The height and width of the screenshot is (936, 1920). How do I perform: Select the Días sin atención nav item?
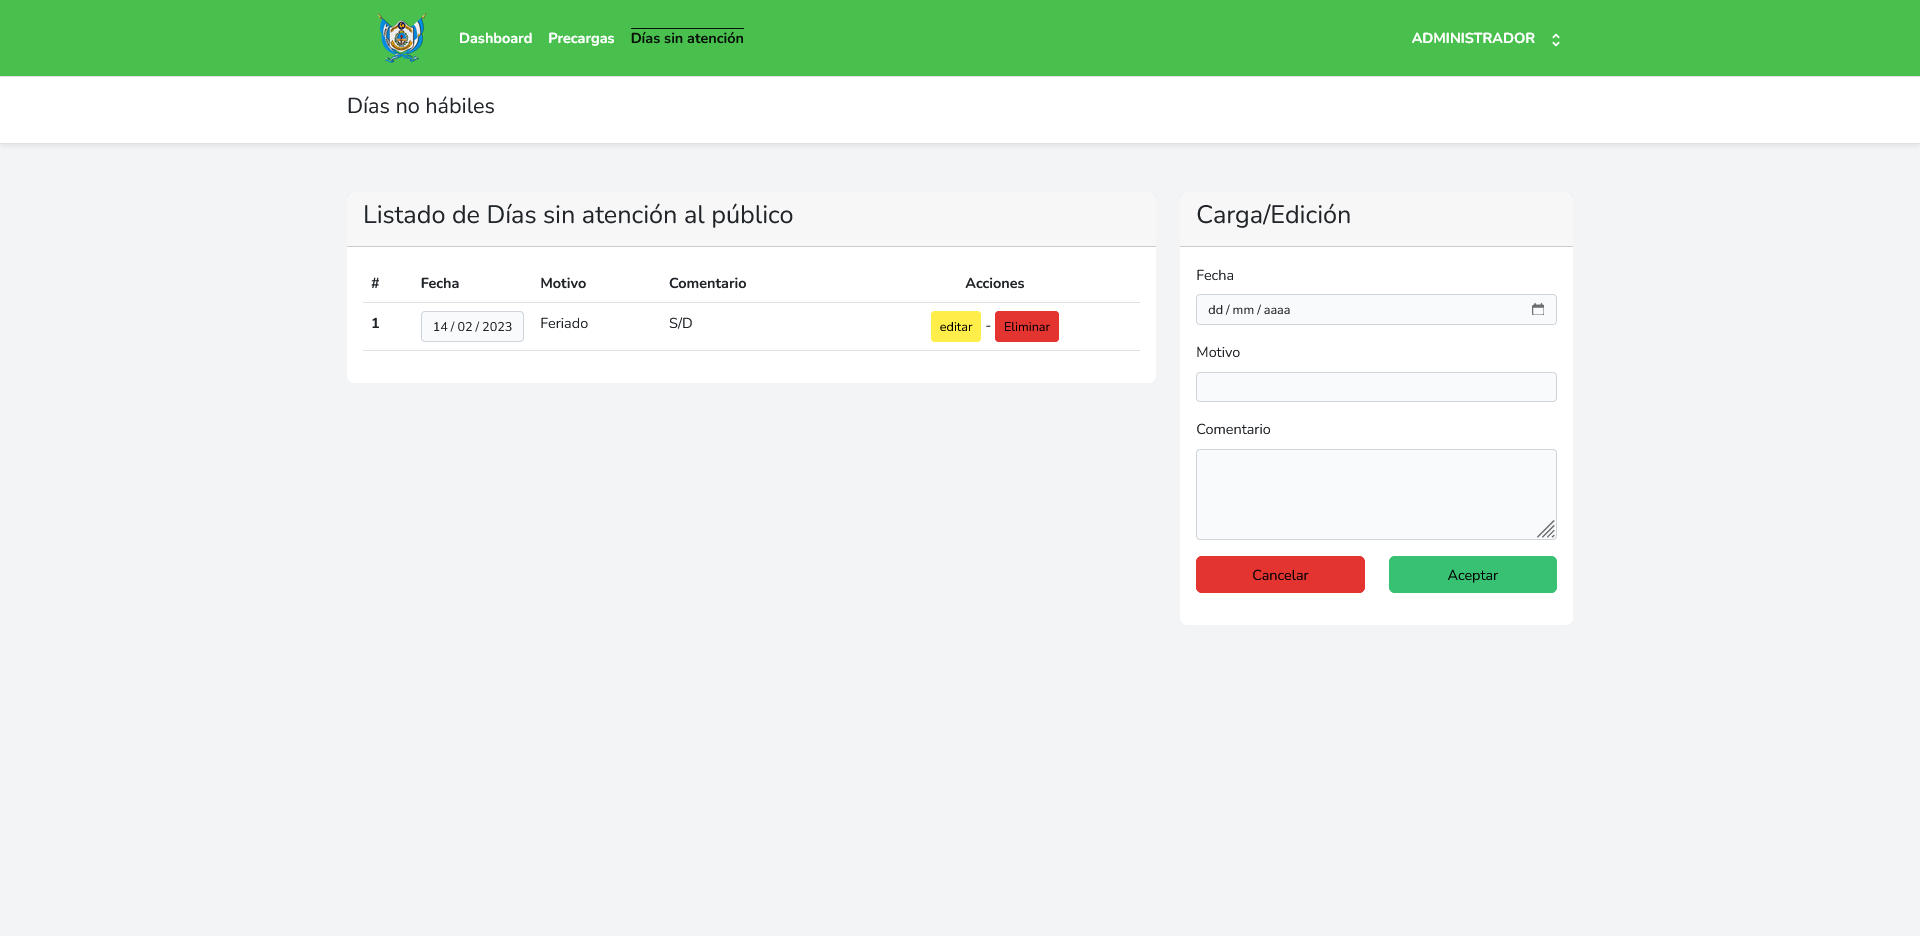point(687,38)
